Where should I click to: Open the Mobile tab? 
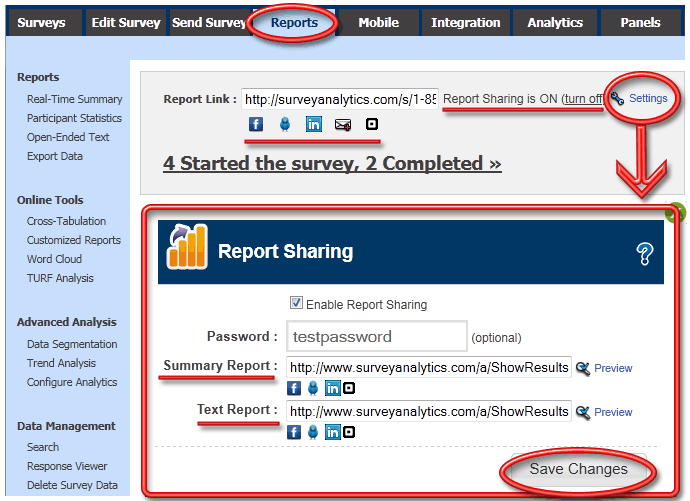point(378,22)
